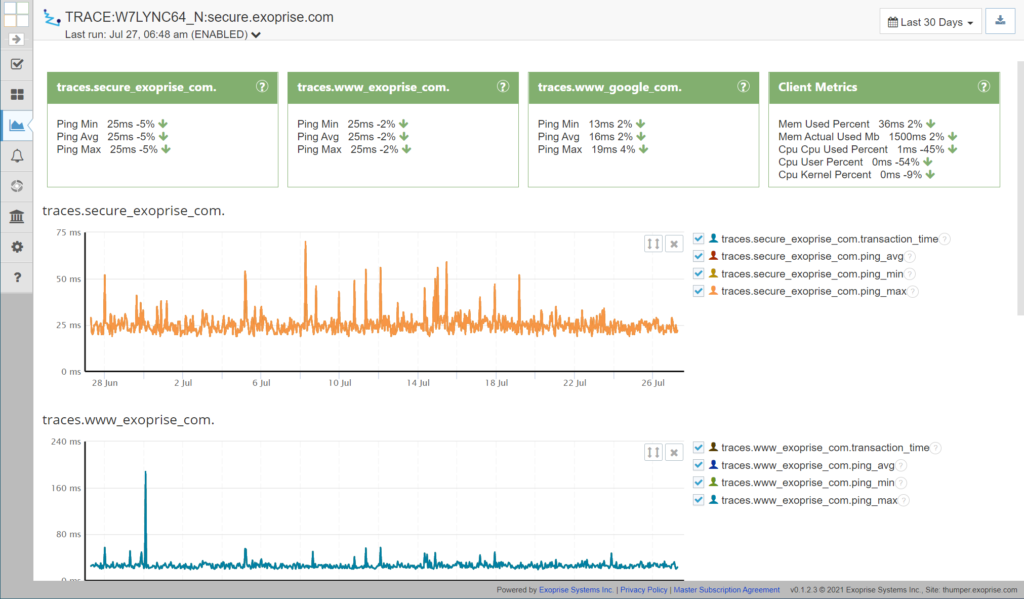Open alarms bell icon in the sidebar
Screen dimensions: 1024x599
pos(17,155)
